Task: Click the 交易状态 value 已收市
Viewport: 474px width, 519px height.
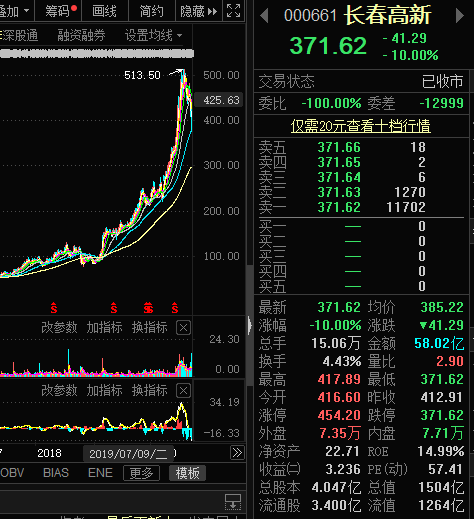Action: (x=443, y=81)
